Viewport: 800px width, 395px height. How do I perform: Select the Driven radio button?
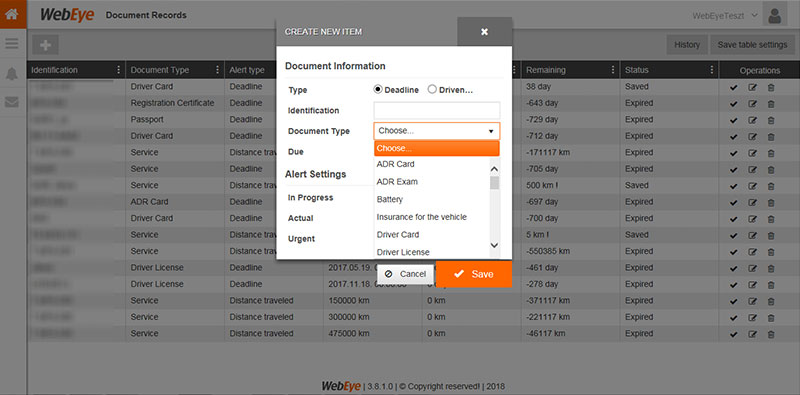(x=432, y=90)
